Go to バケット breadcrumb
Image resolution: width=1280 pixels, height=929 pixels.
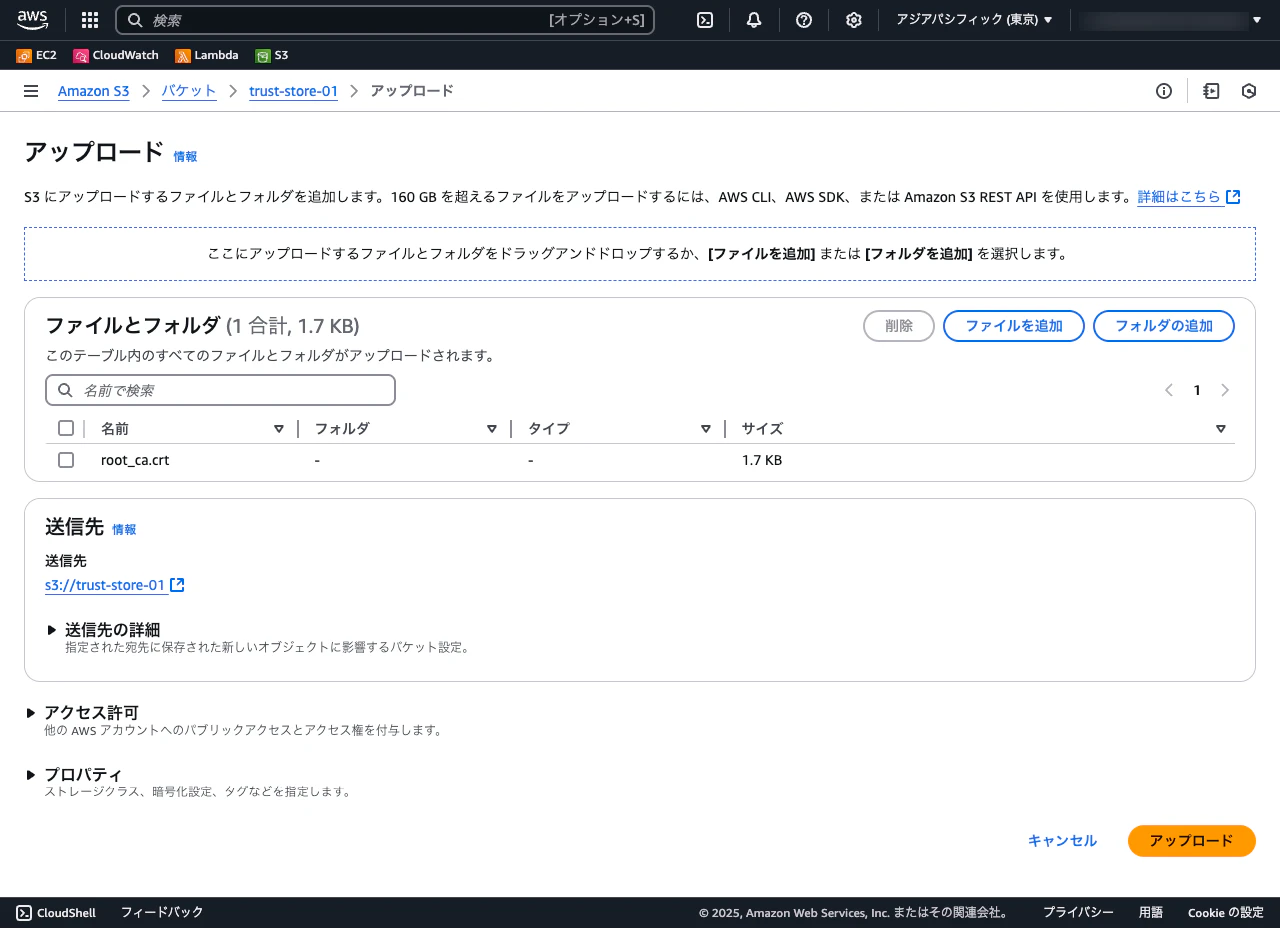[189, 91]
